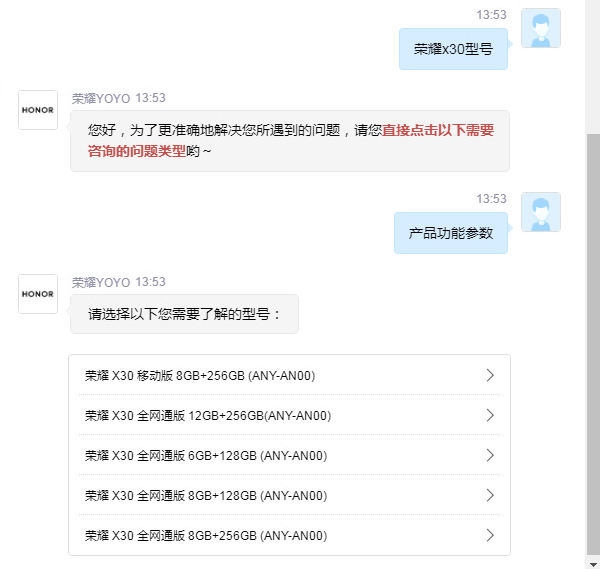
Task: Click the 请选择以下您需要了解的型号 message
Action: 184,314
